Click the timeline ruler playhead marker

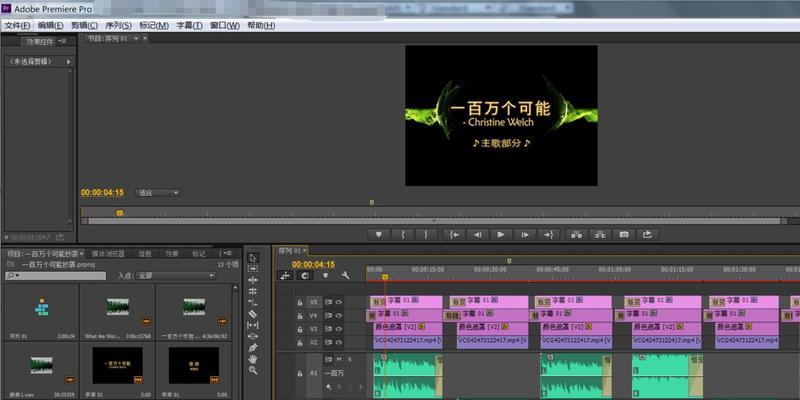point(385,277)
